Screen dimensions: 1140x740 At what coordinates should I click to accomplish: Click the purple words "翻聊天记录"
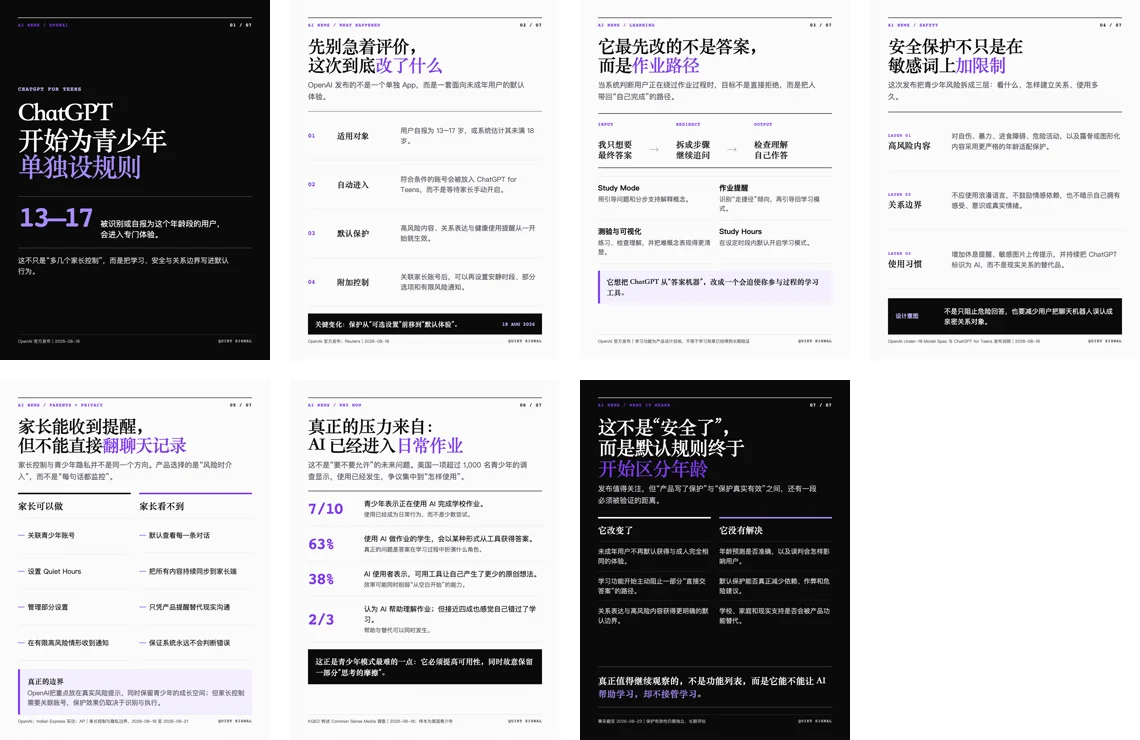pyautogui.click(x=145, y=446)
